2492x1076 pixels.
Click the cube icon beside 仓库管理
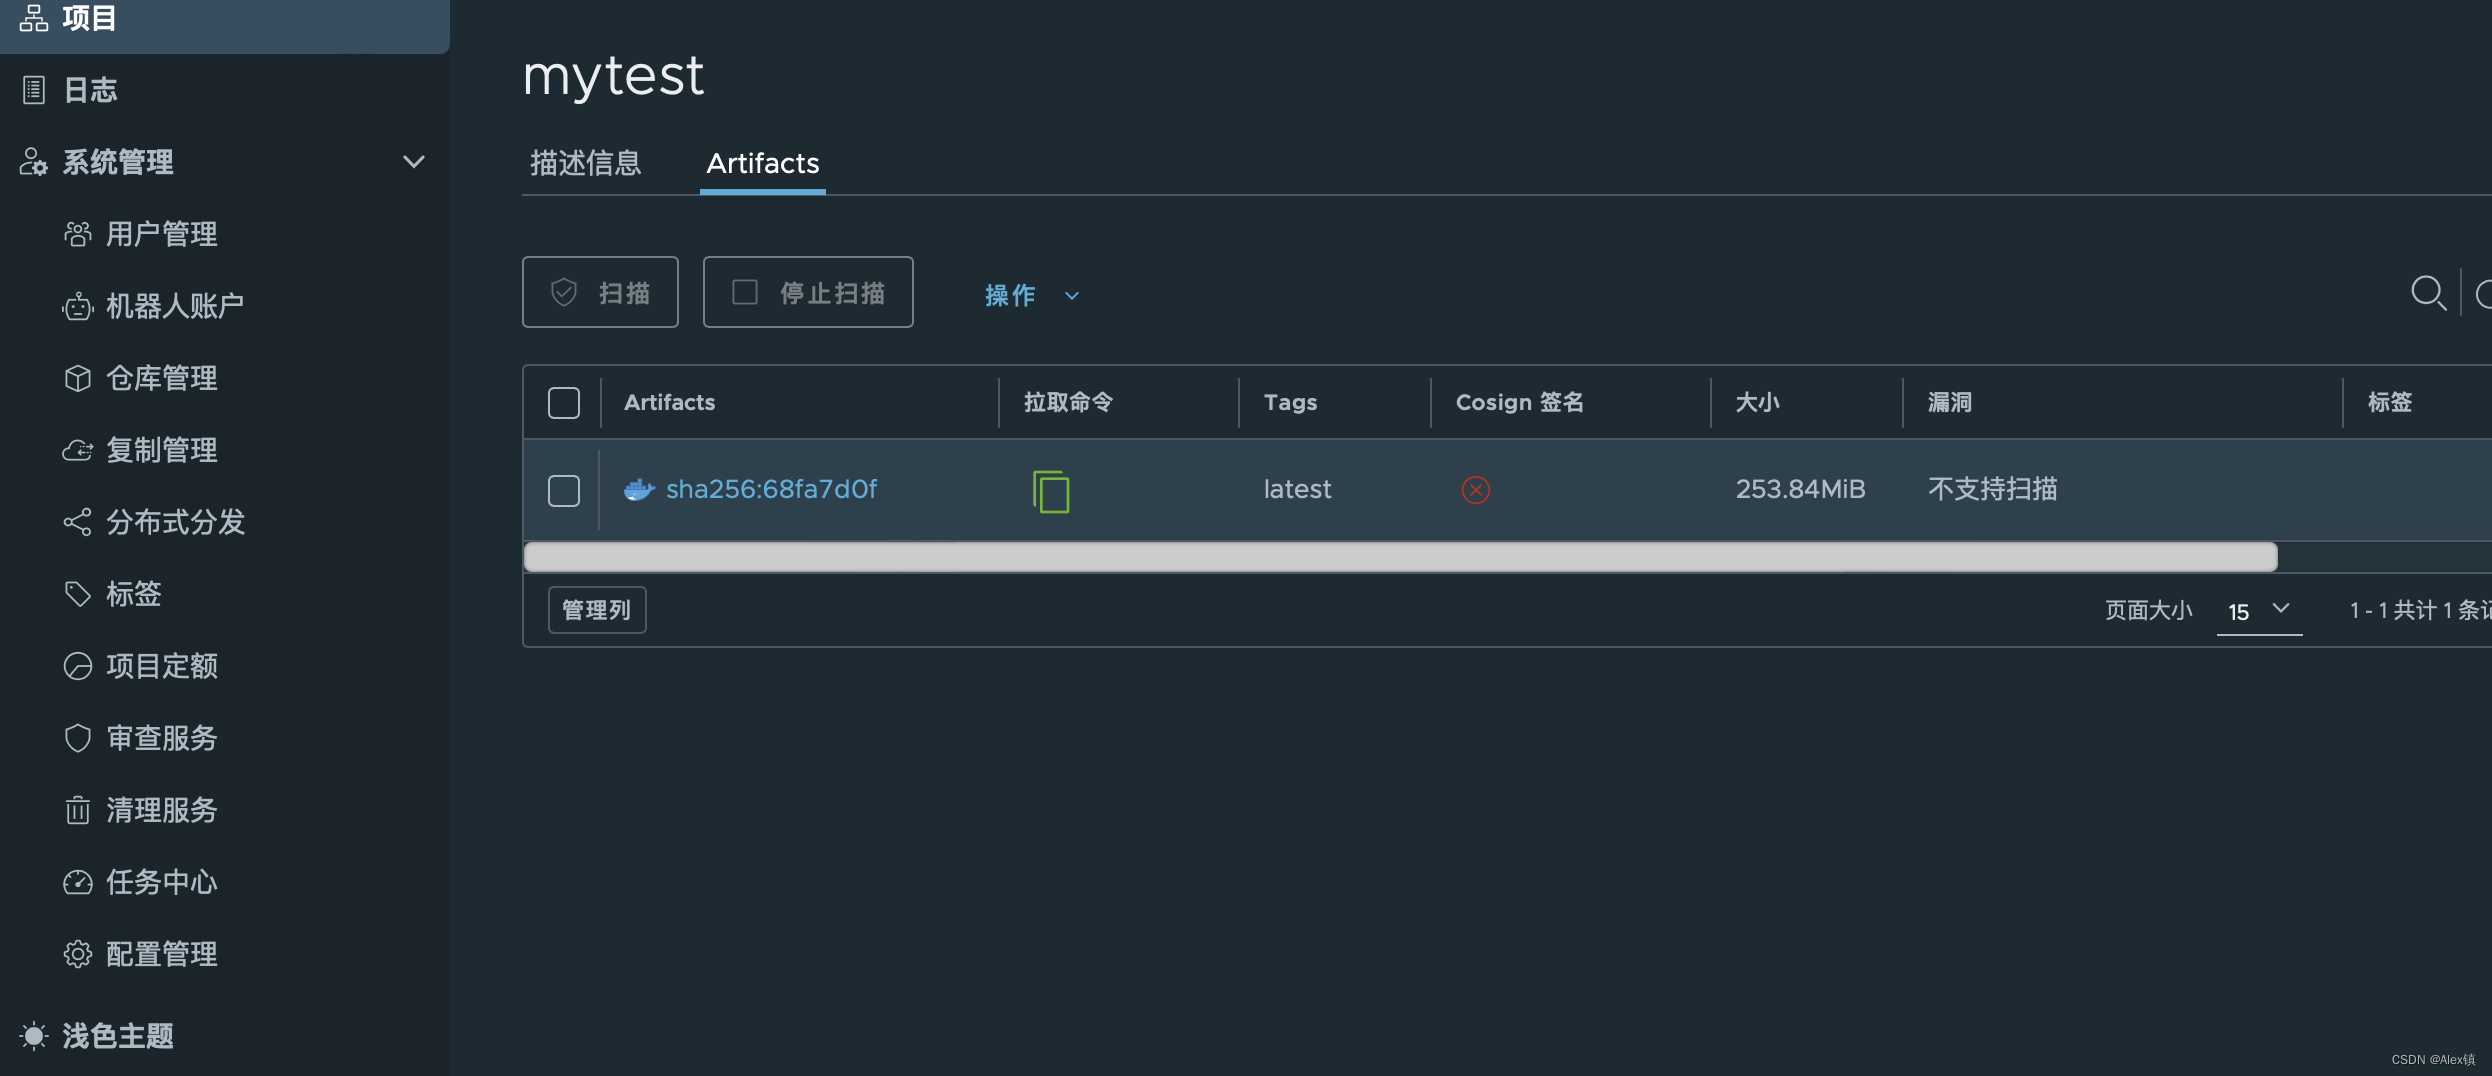pyautogui.click(x=78, y=378)
